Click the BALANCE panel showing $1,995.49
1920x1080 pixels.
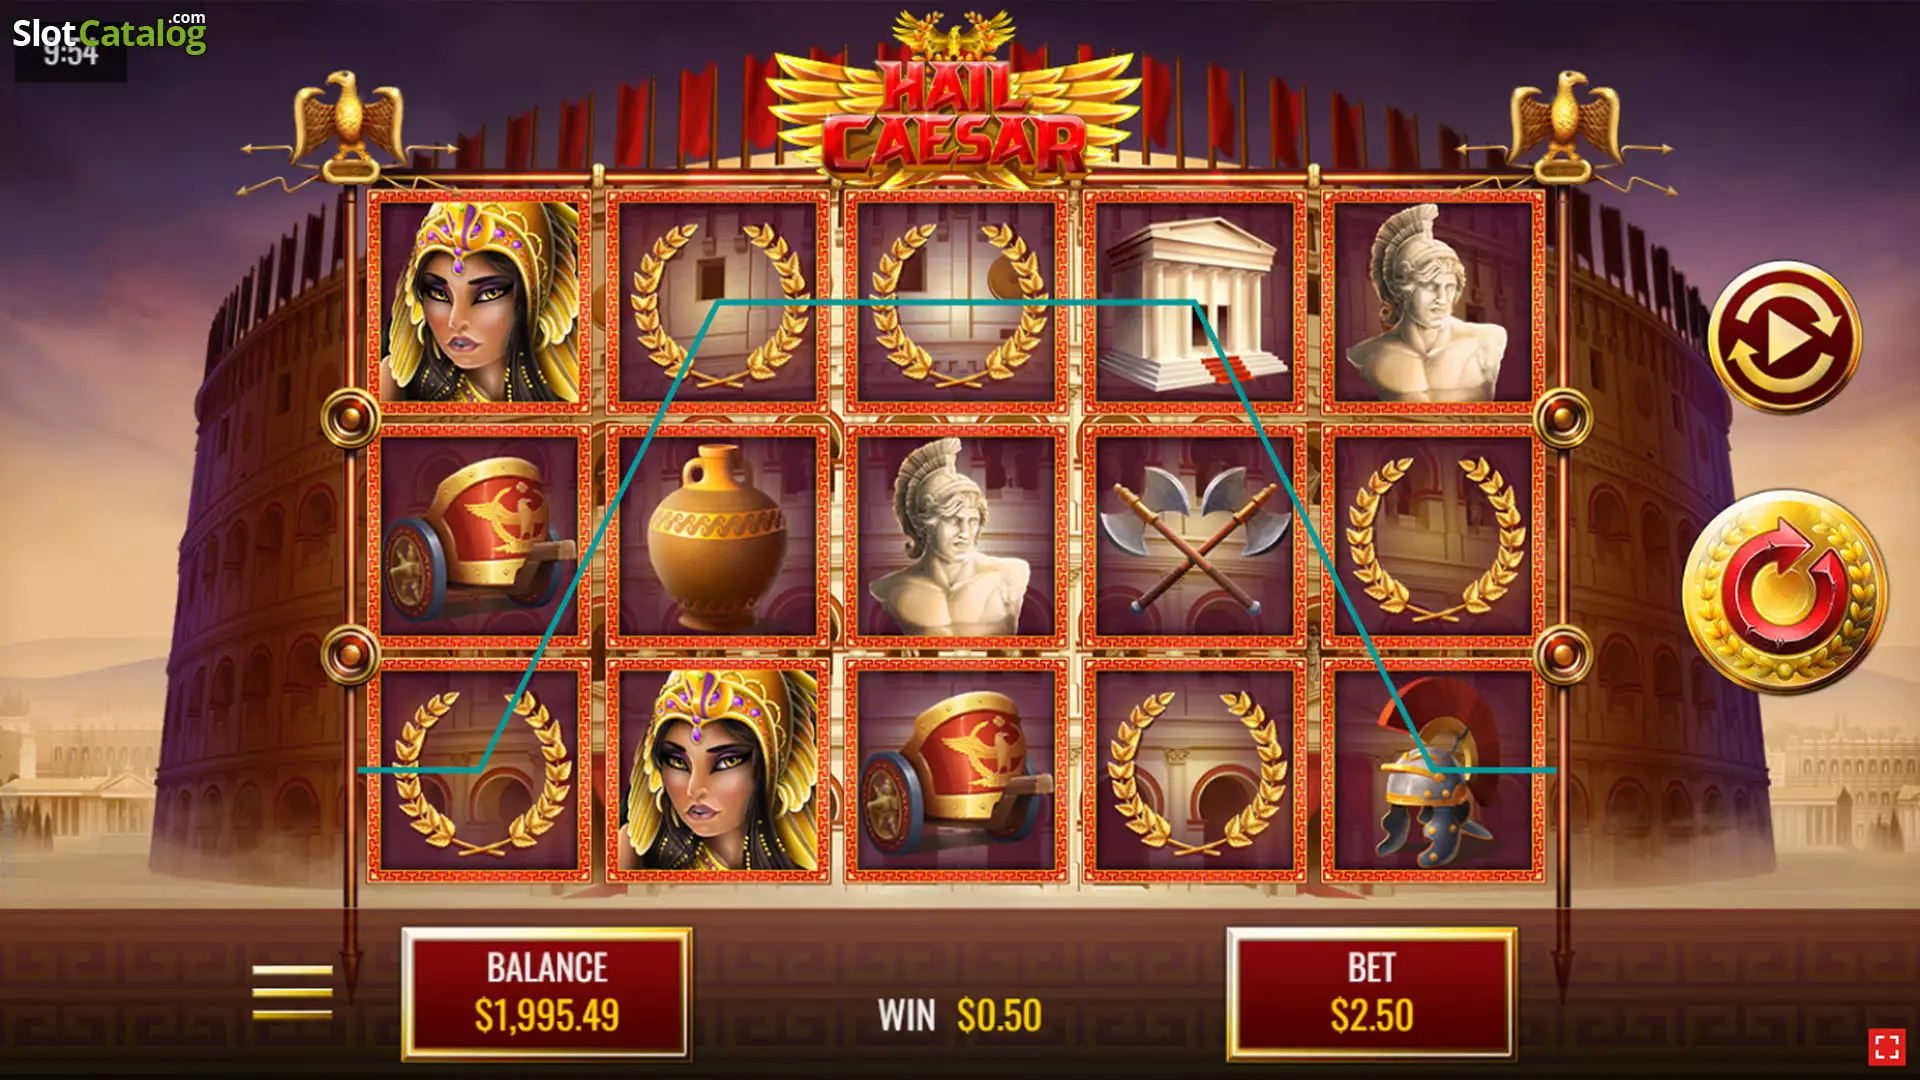[x=546, y=993]
